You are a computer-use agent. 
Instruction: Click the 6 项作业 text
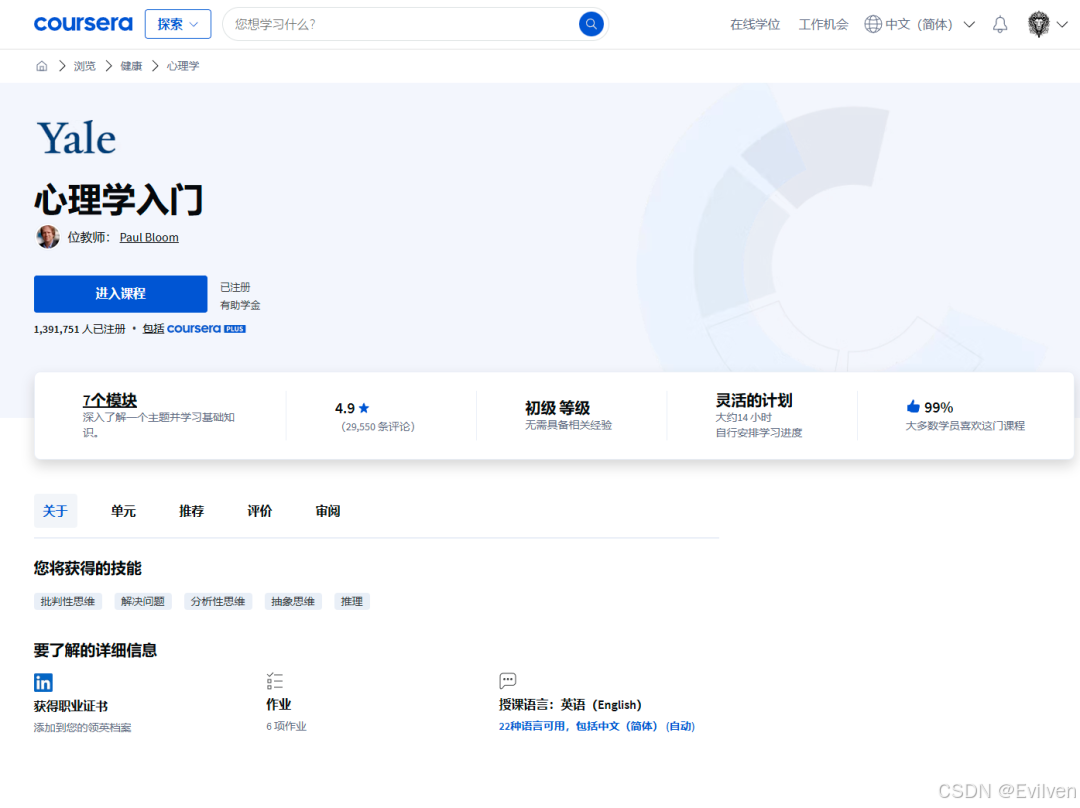[286, 726]
